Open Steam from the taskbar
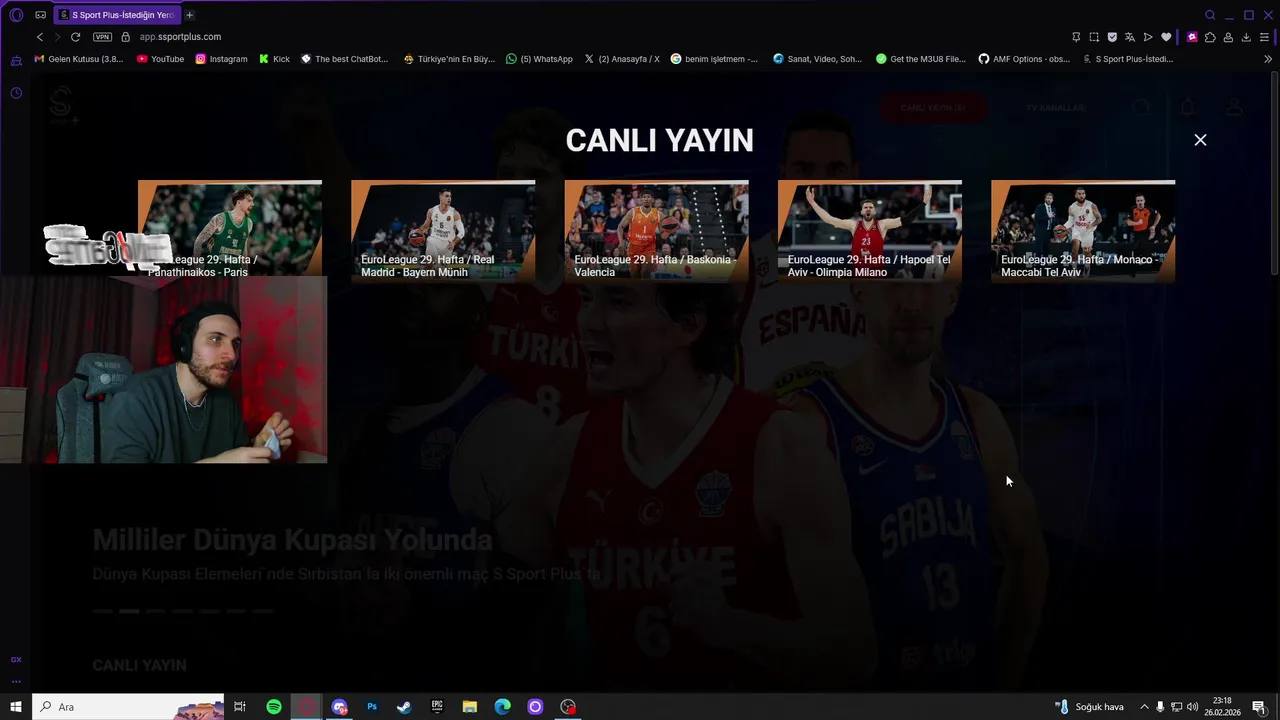 404,707
